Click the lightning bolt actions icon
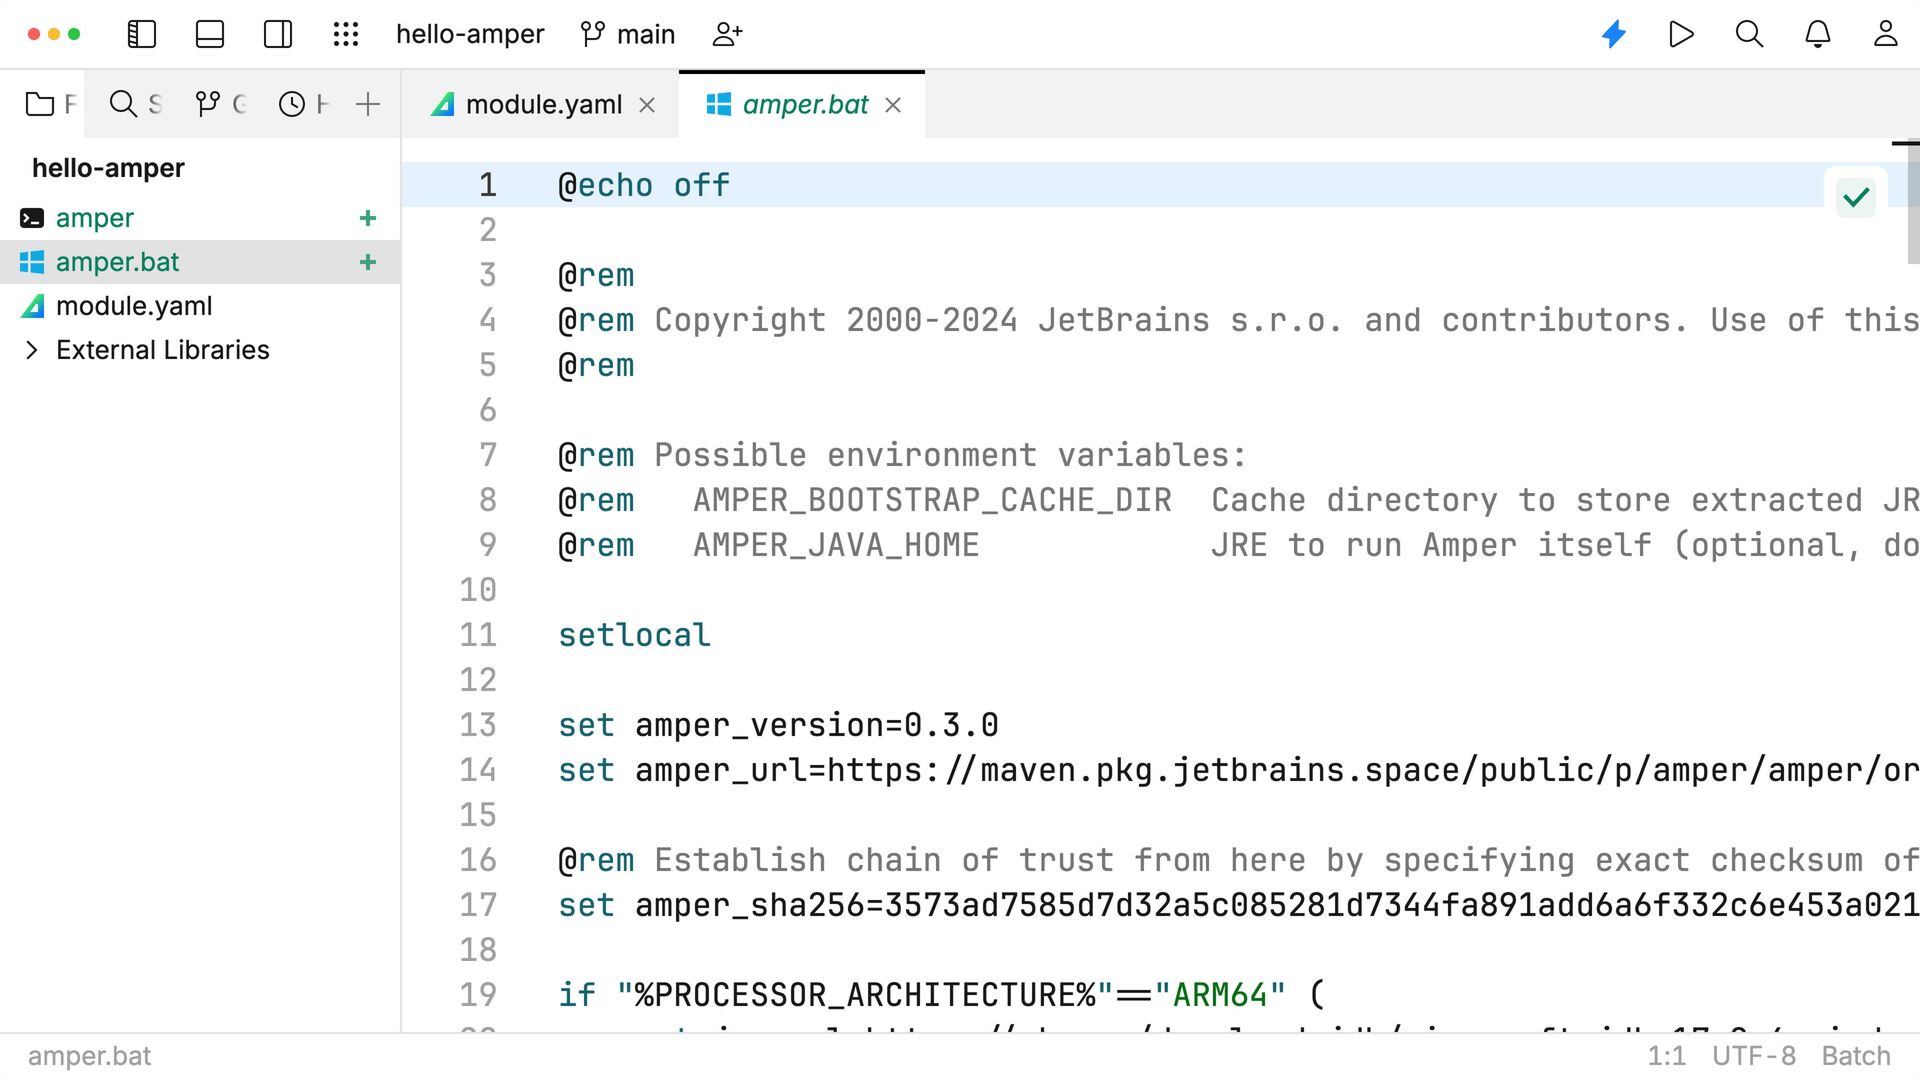 pyautogui.click(x=1614, y=34)
